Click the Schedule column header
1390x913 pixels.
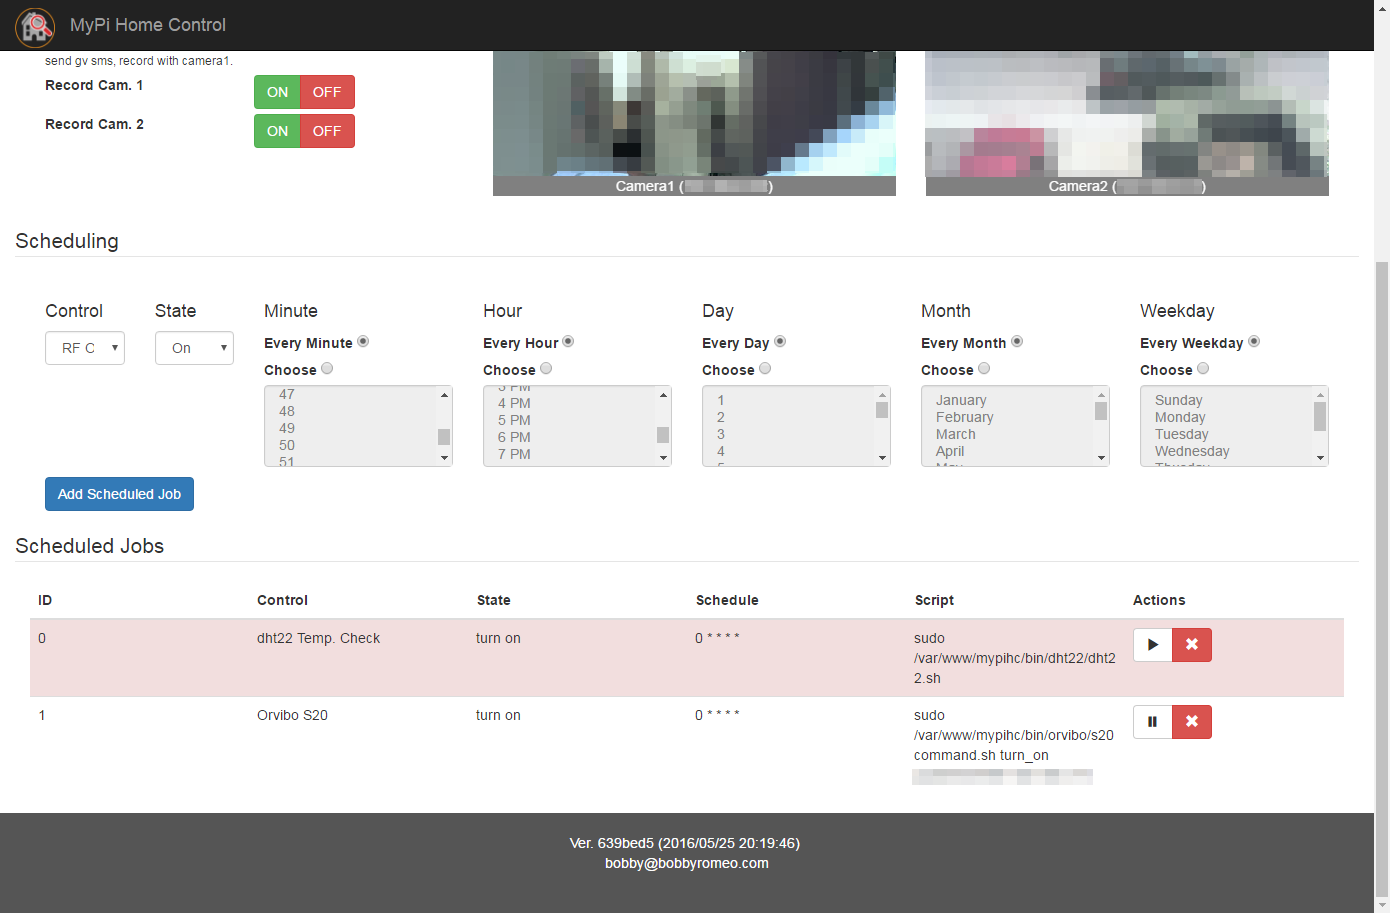click(x=727, y=600)
